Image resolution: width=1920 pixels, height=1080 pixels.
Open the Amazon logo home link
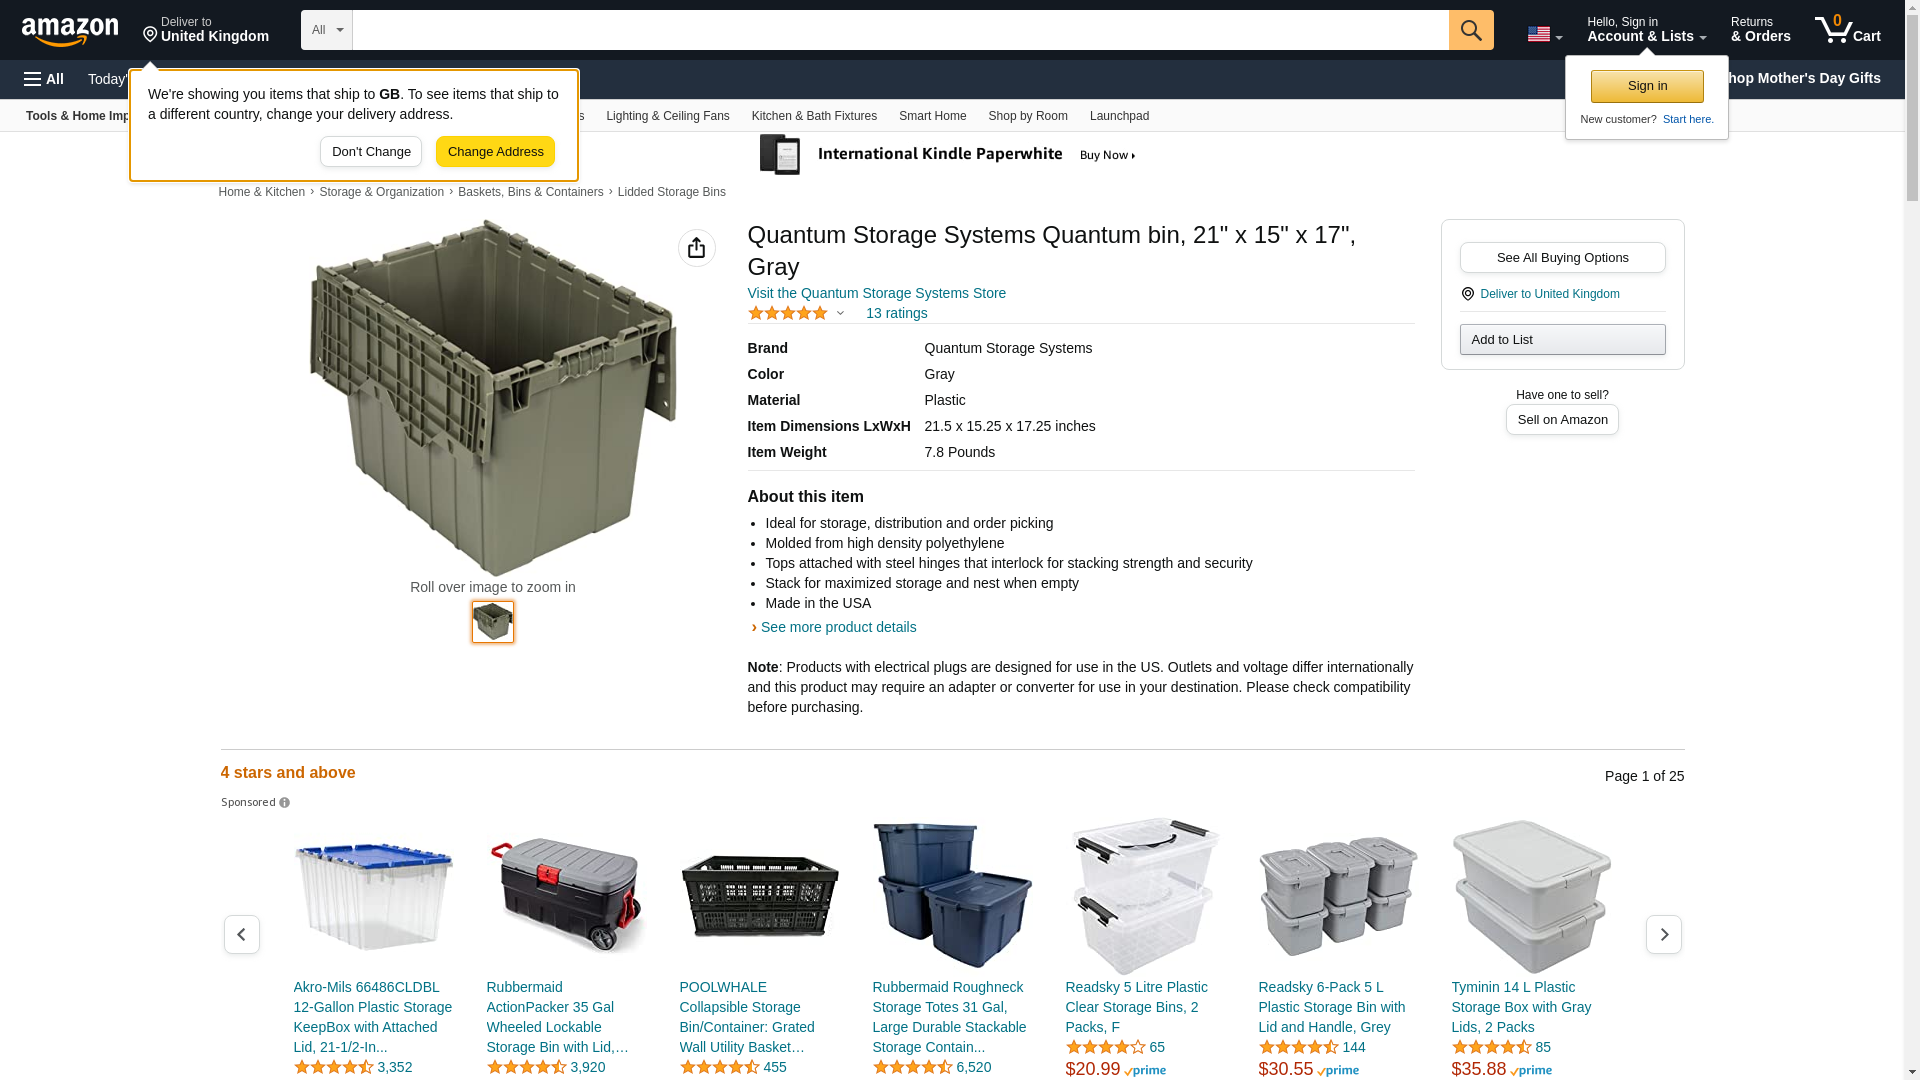coord(70,31)
